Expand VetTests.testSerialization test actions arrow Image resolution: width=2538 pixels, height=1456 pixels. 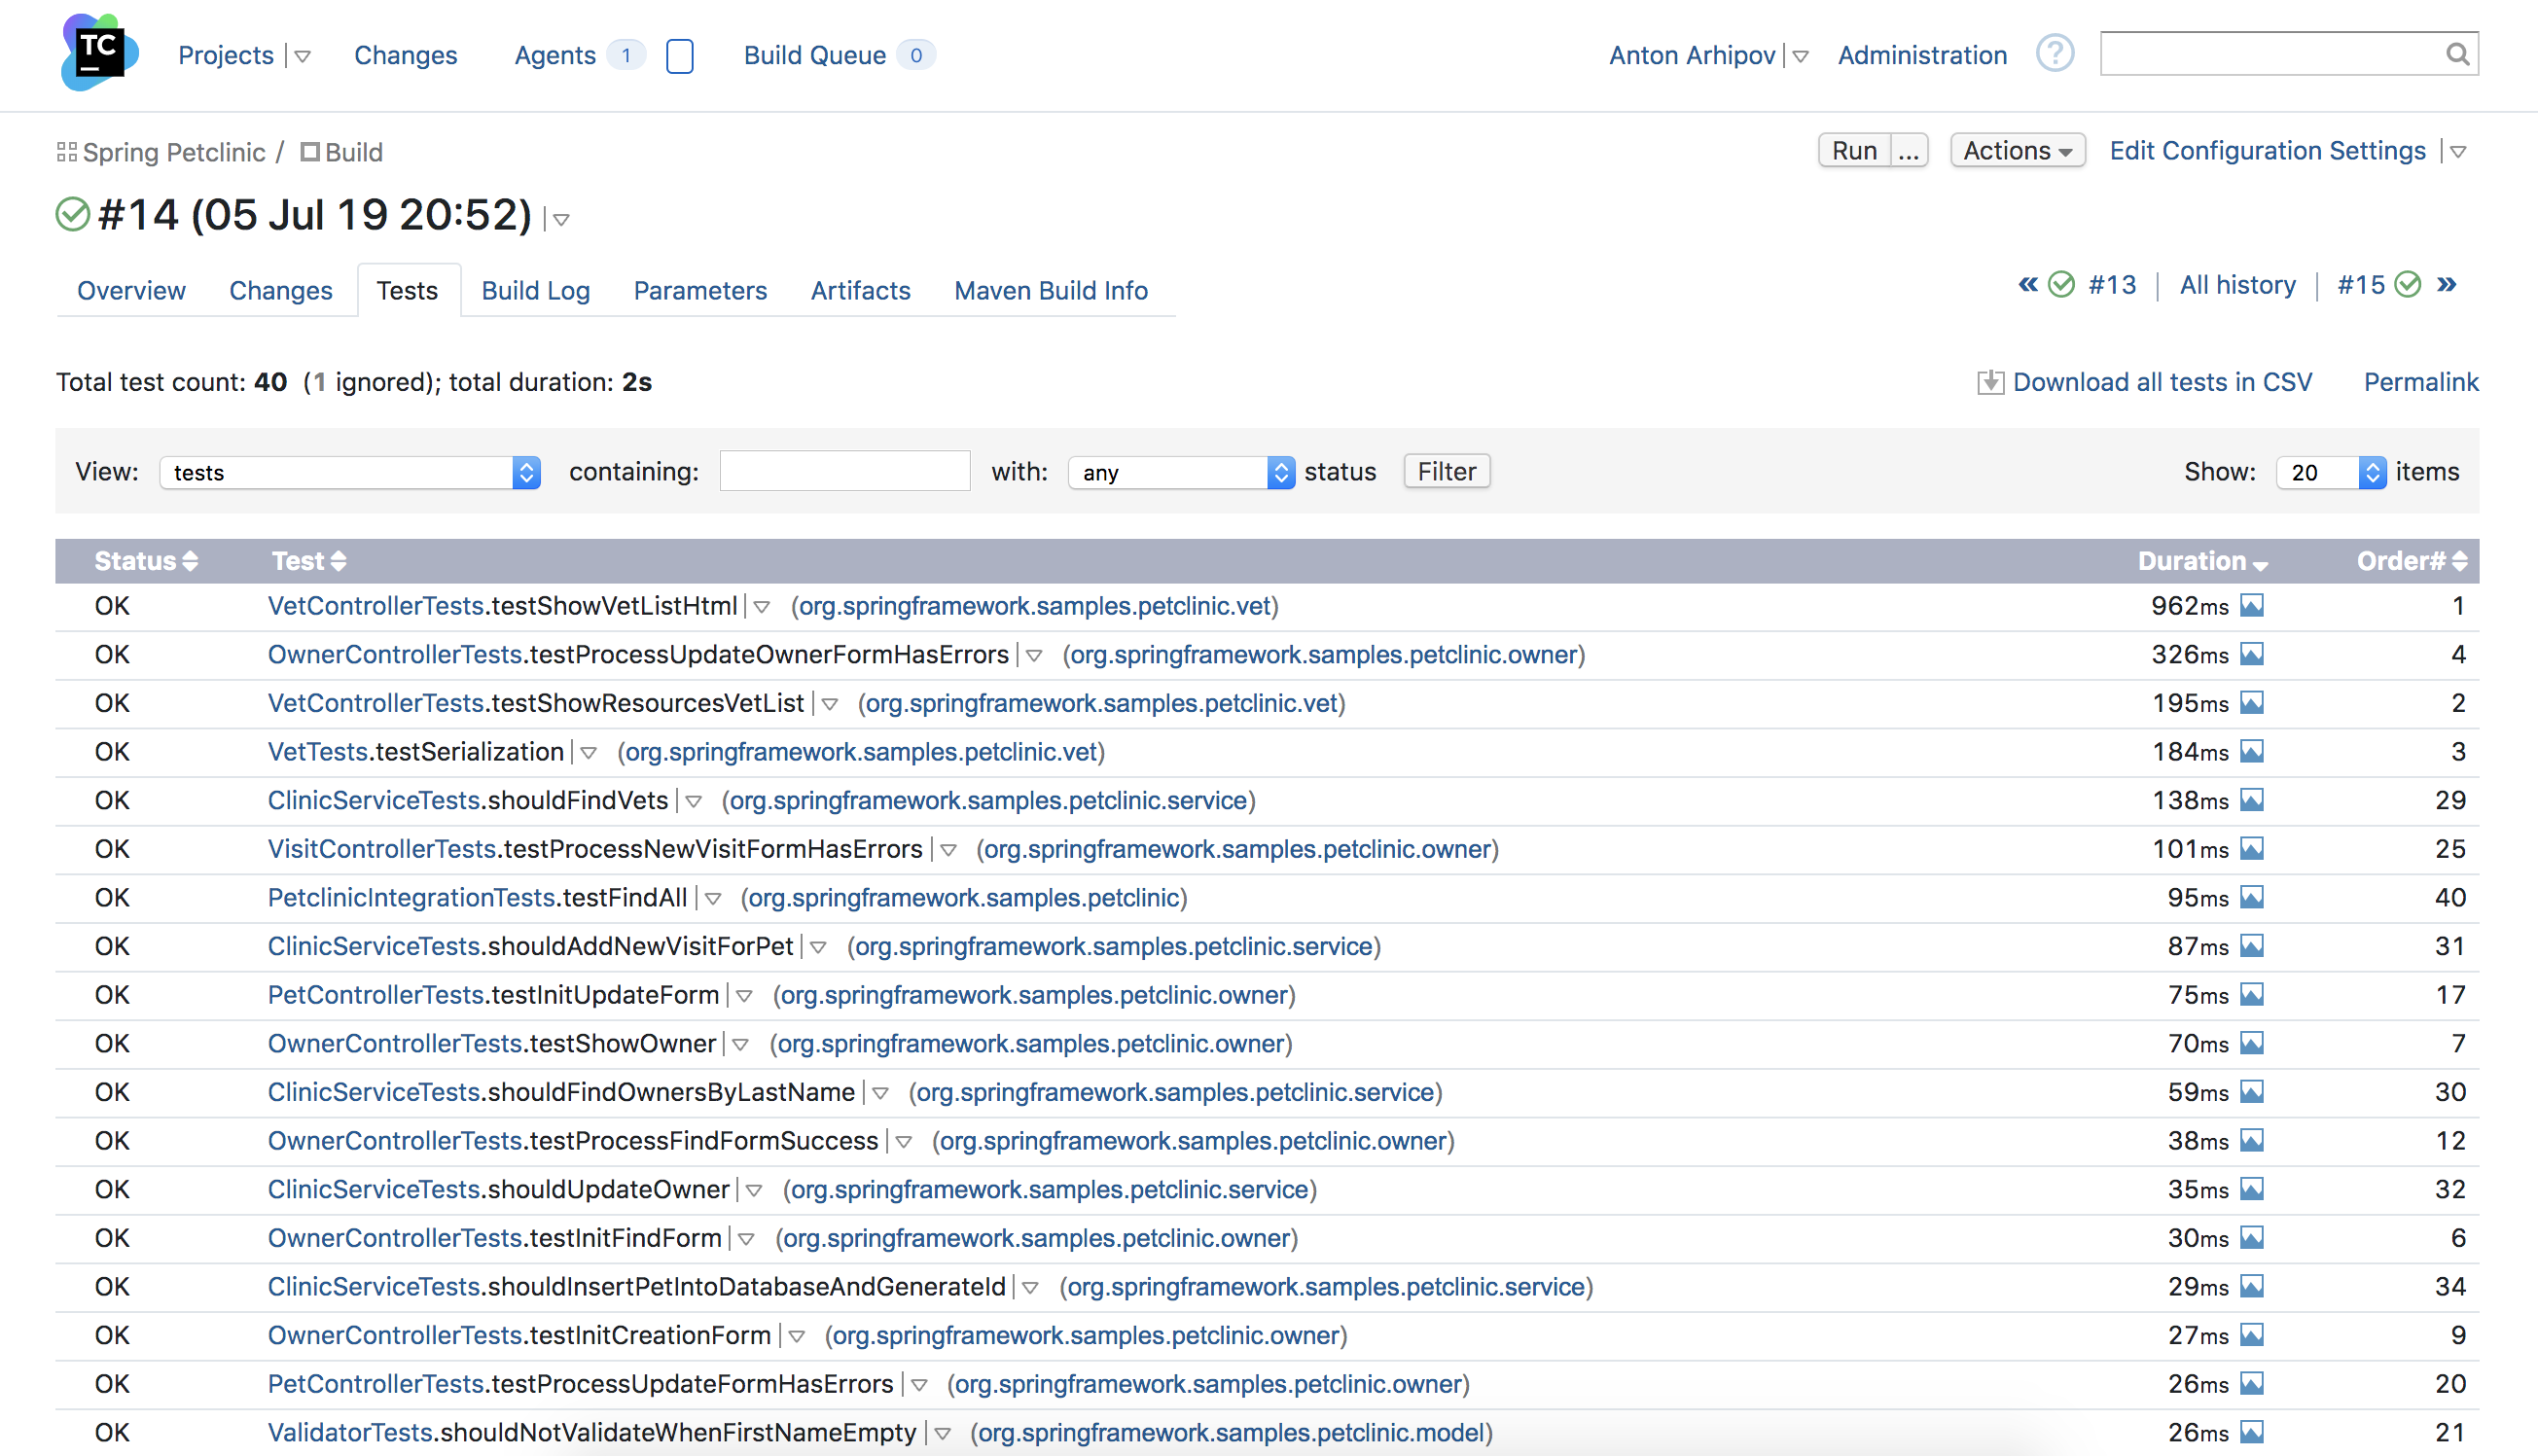click(589, 753)
